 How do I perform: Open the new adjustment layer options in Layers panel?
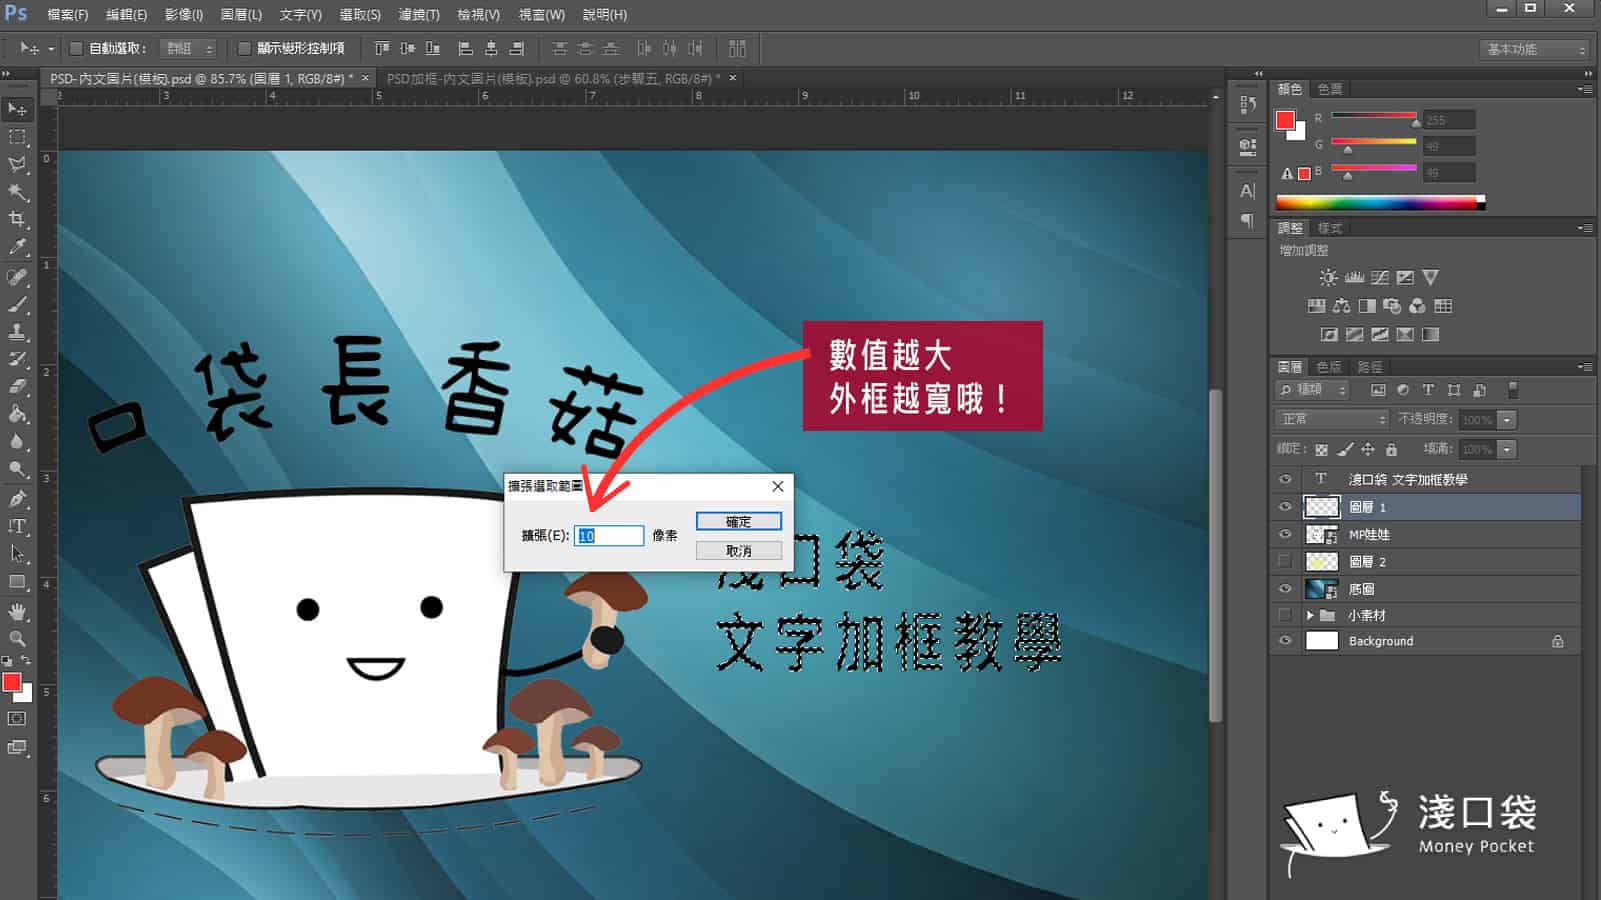[x=1403, y=391]
